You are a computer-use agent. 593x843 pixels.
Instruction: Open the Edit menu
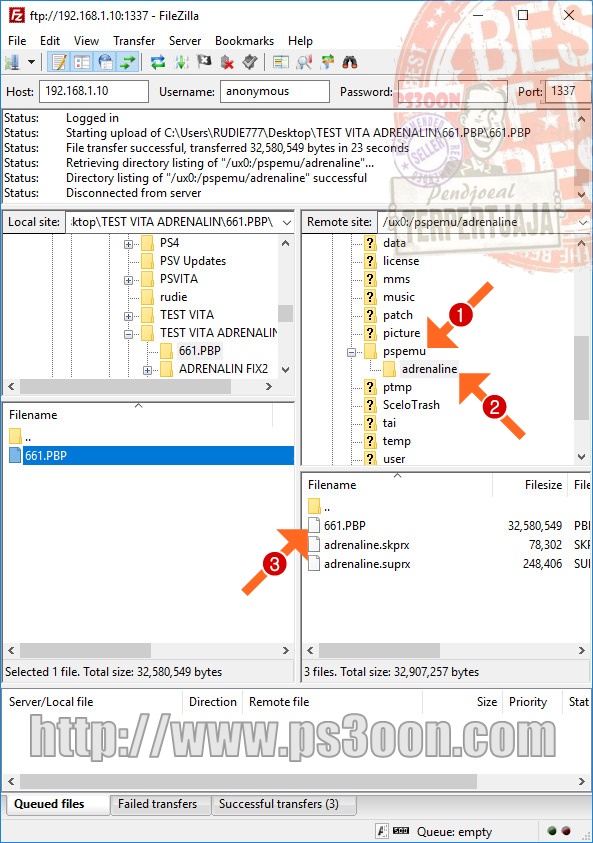(x=50, y=41)
